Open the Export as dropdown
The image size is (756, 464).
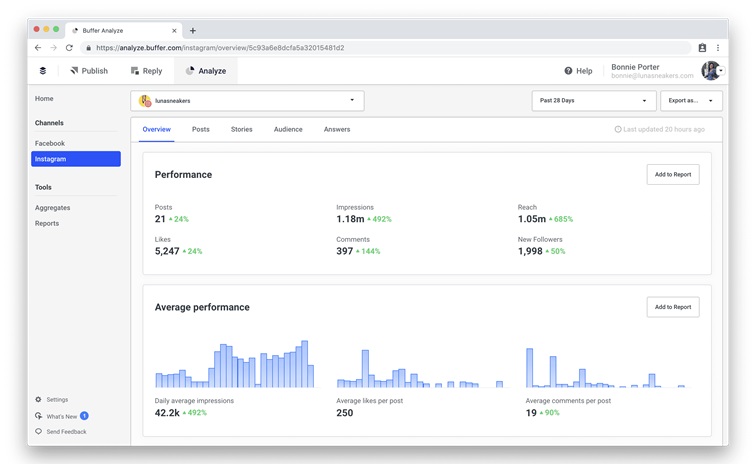point(691,101)
